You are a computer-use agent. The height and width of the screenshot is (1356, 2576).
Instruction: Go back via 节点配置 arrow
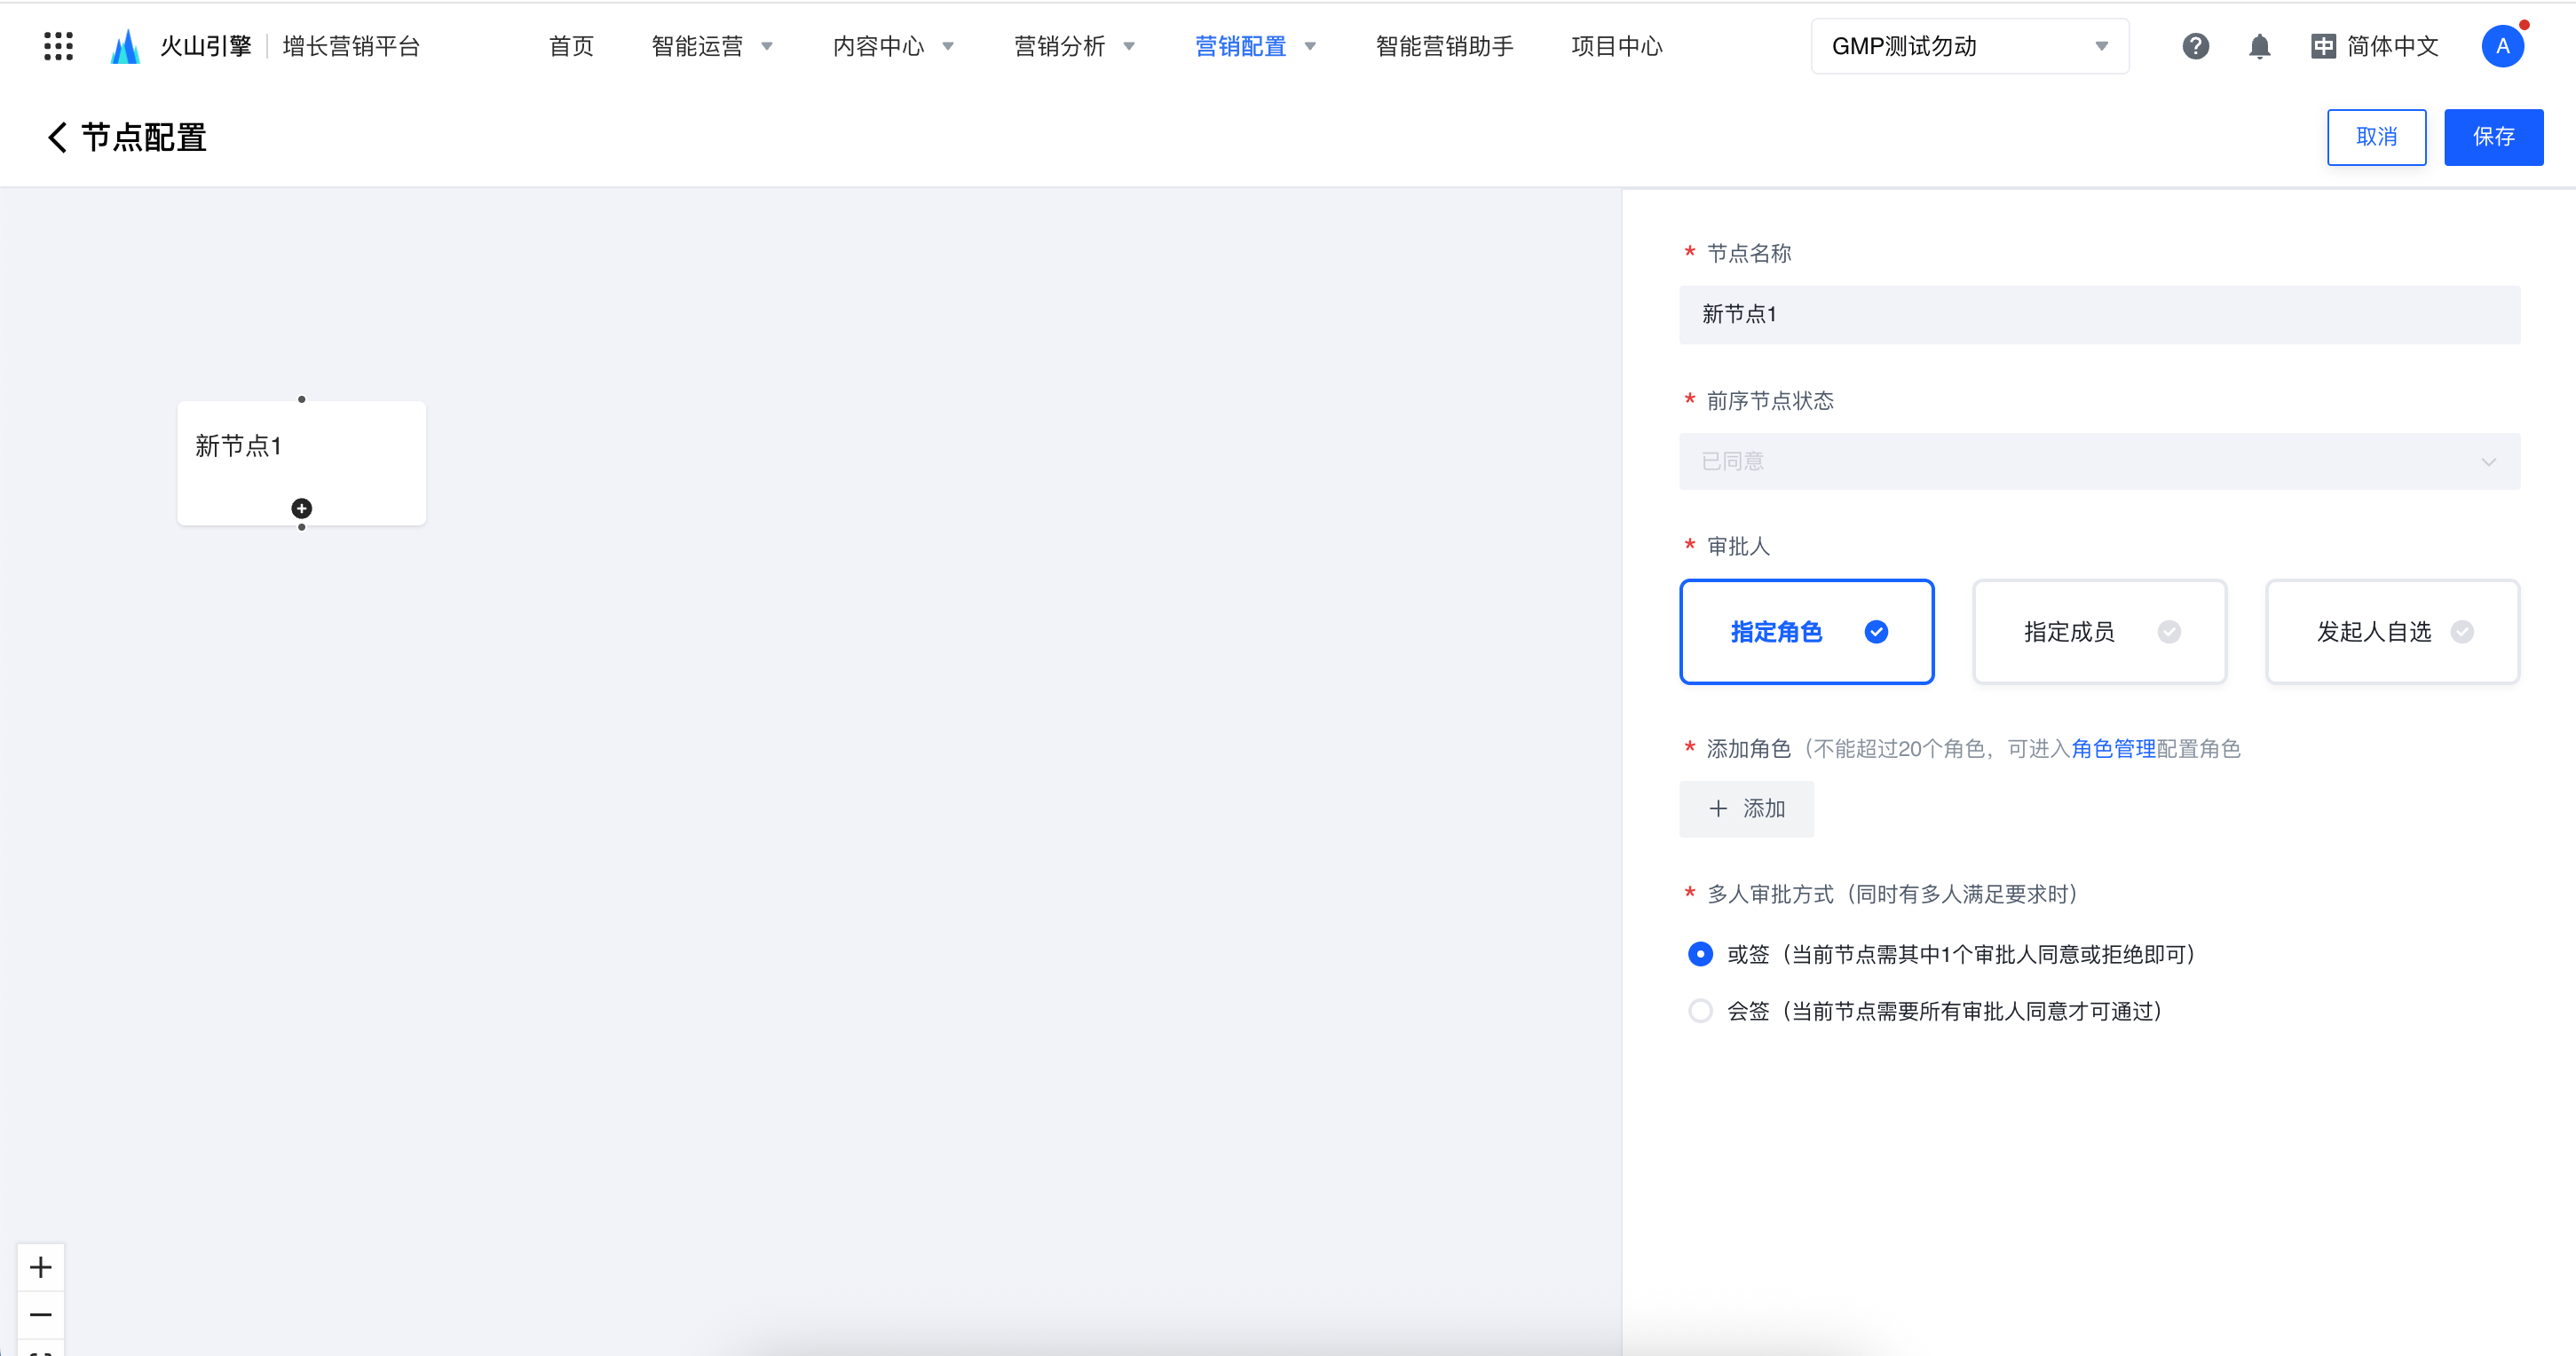pyautogui.click(x=57, y=137)
